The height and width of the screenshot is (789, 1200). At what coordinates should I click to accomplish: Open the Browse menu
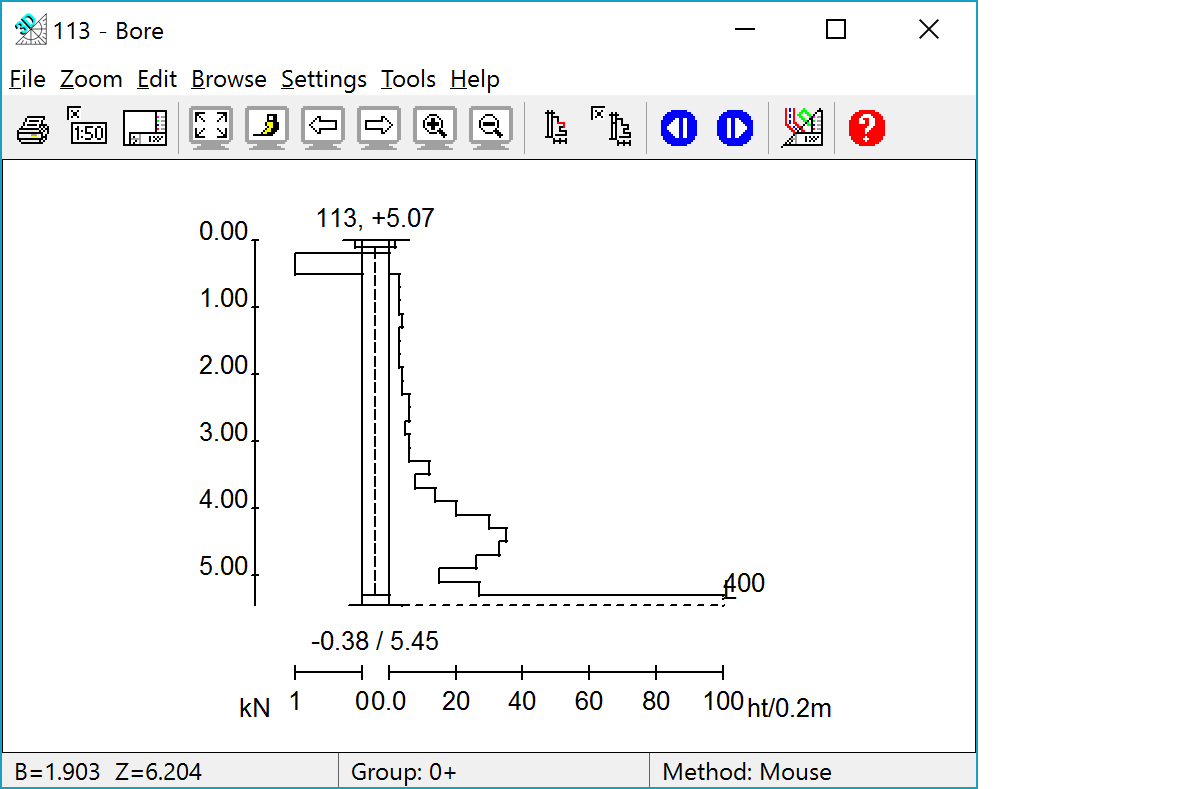pyautogui.click(x=229, y=79)
